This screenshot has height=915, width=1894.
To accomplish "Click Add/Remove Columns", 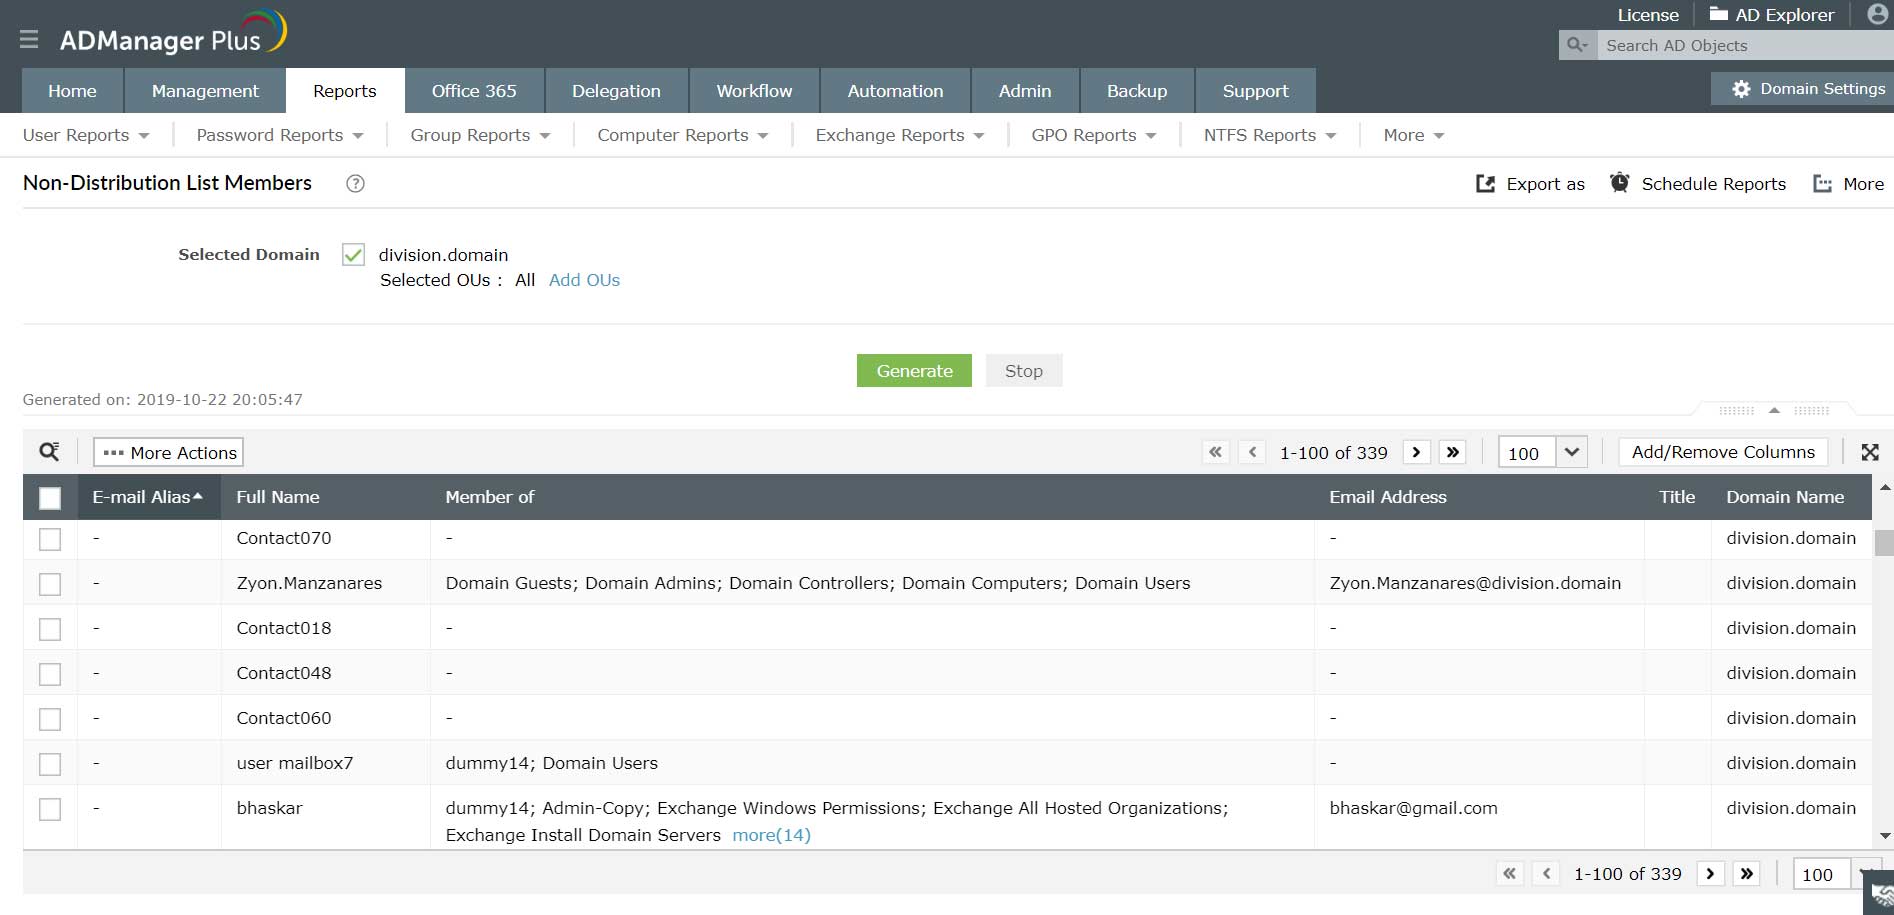I will pyautogui.click(x=1723, y=452).
